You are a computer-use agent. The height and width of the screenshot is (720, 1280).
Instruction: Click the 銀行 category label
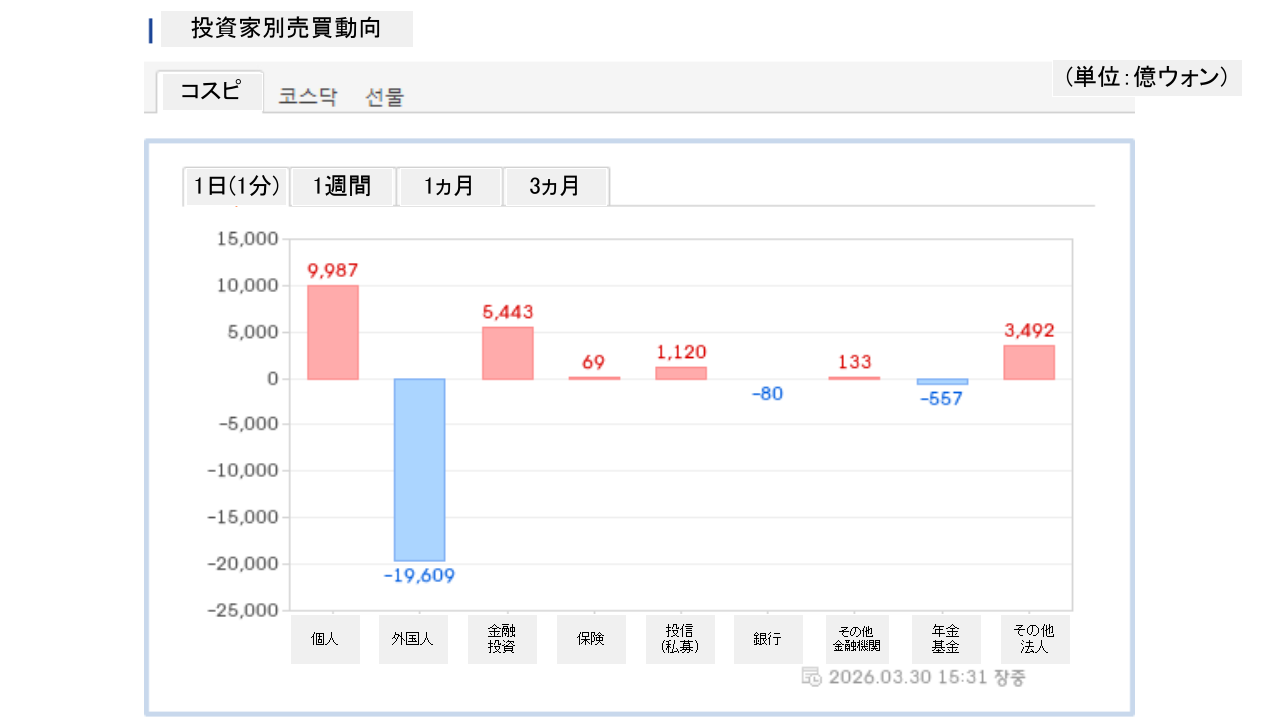tap(768, 639)
